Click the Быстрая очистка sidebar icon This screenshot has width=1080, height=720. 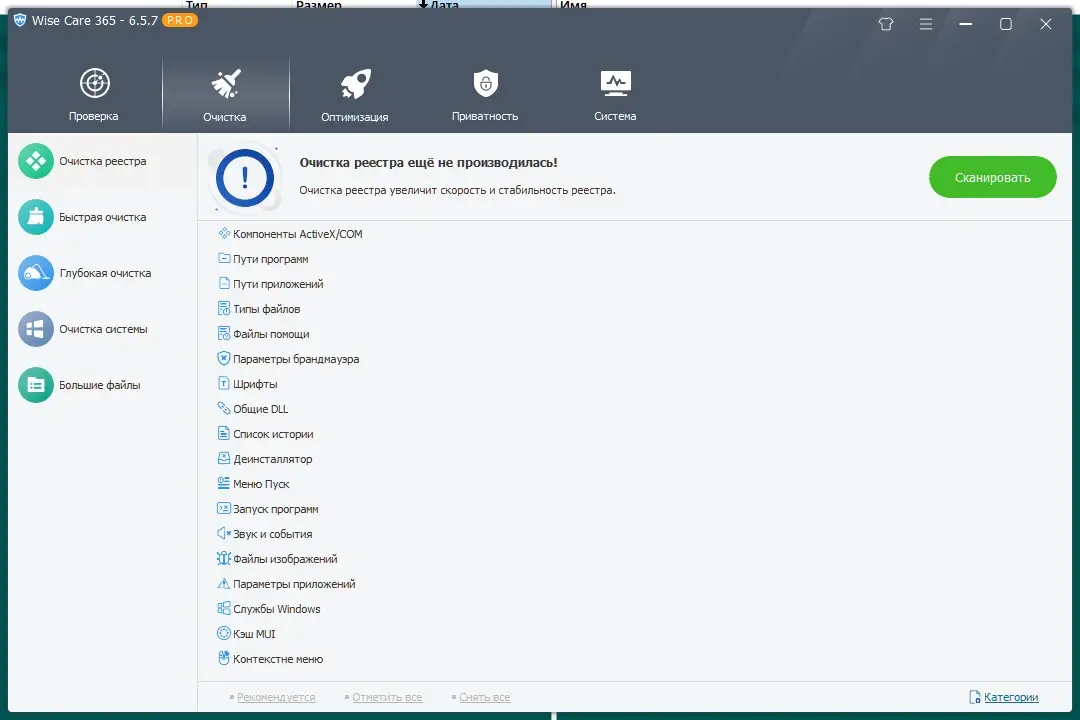[x=36, y=217]
